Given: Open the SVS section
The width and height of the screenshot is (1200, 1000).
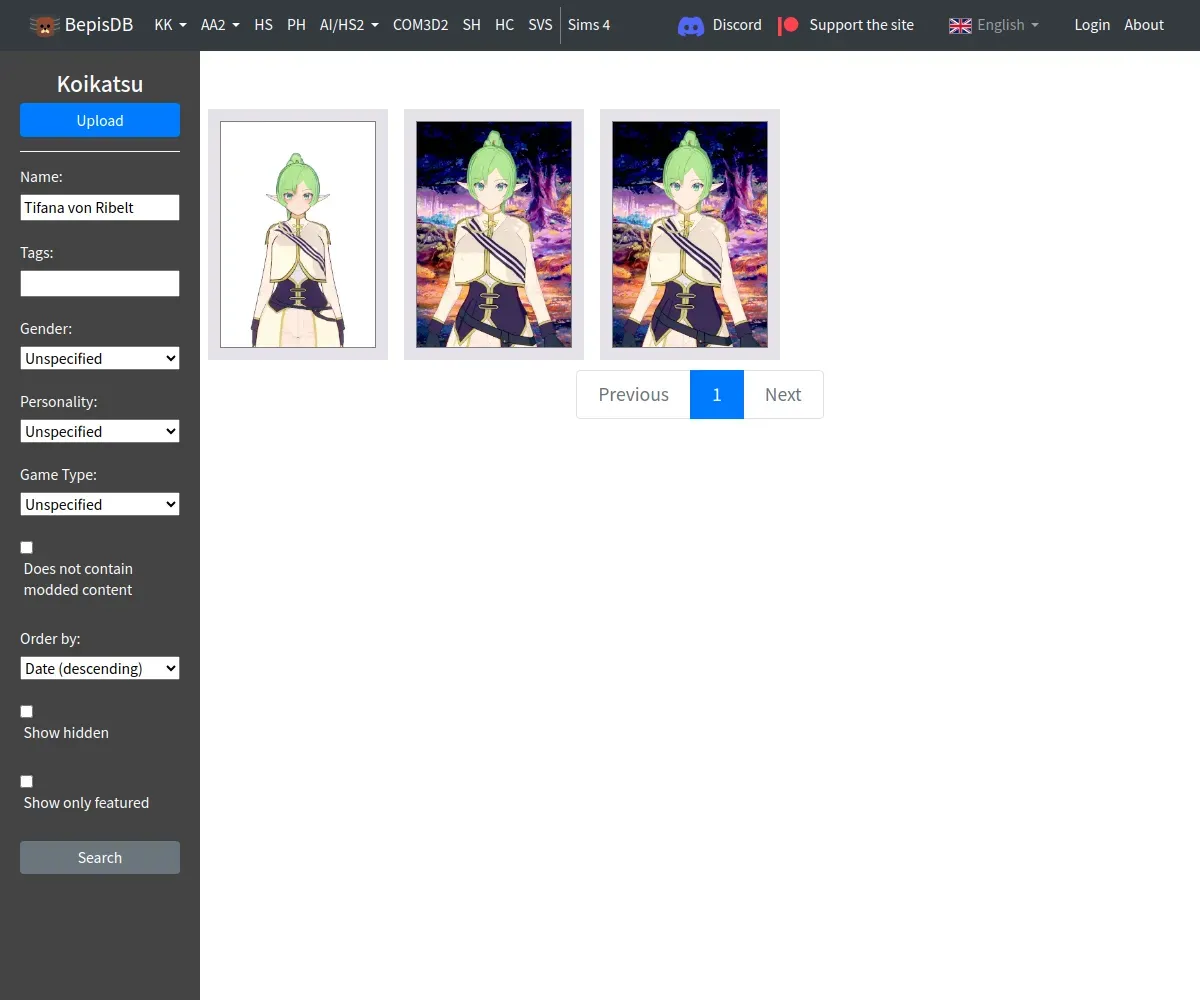Looking at the screenshot, I should click(x=540, y=25).
